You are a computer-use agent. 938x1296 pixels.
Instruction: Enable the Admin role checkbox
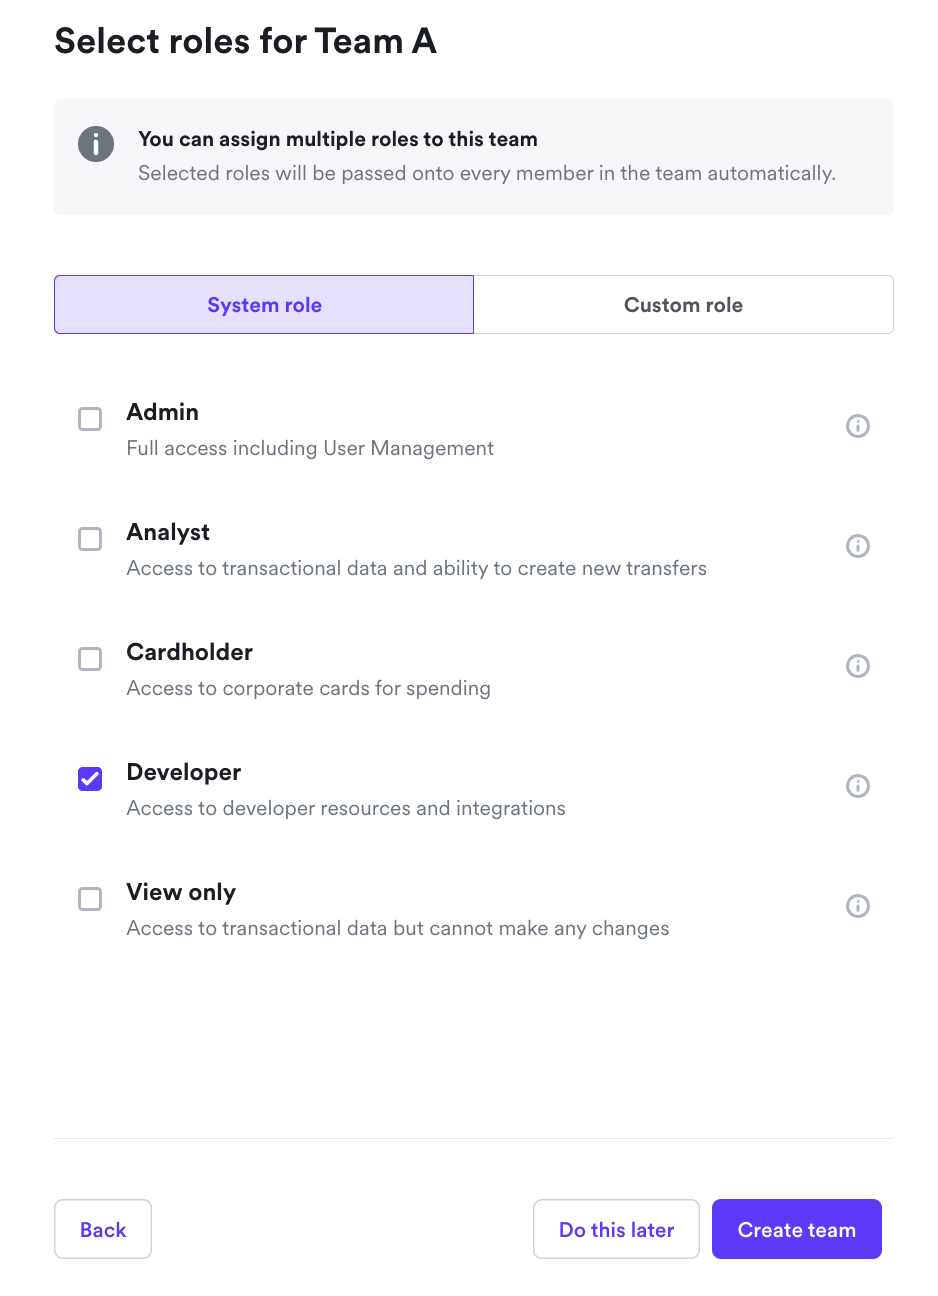[x=90, y=419]
